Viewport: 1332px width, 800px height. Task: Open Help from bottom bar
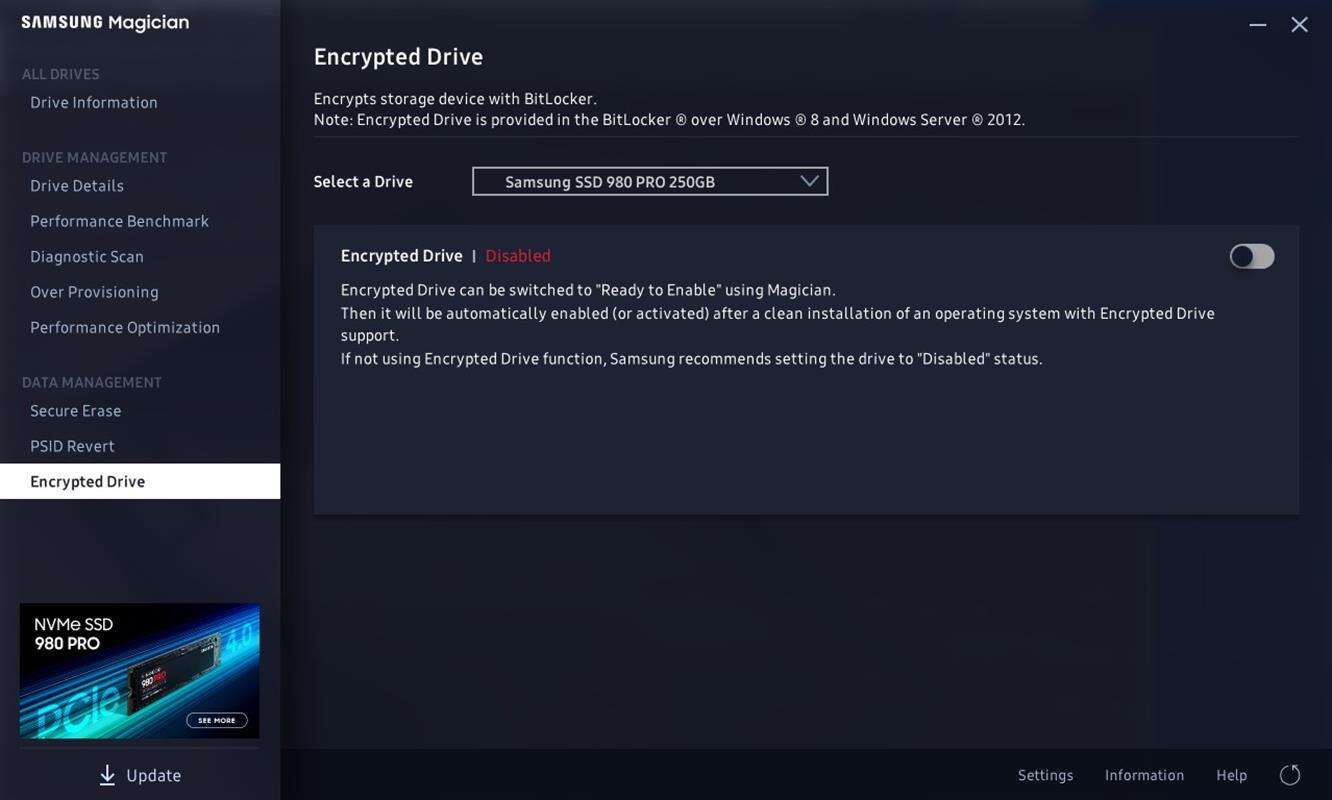tap(1231, 775)
